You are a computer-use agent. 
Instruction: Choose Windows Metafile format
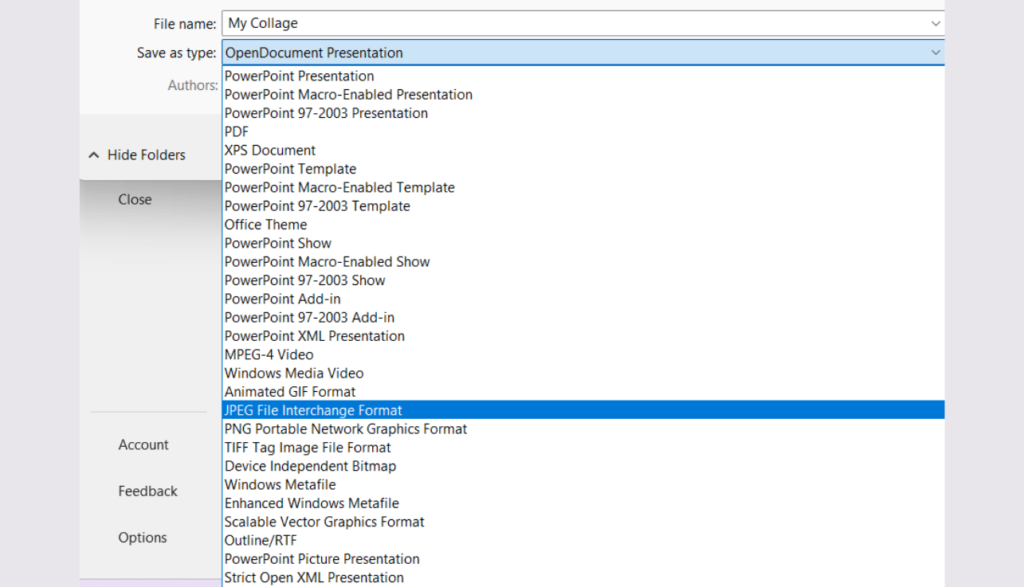click(583, 485)
